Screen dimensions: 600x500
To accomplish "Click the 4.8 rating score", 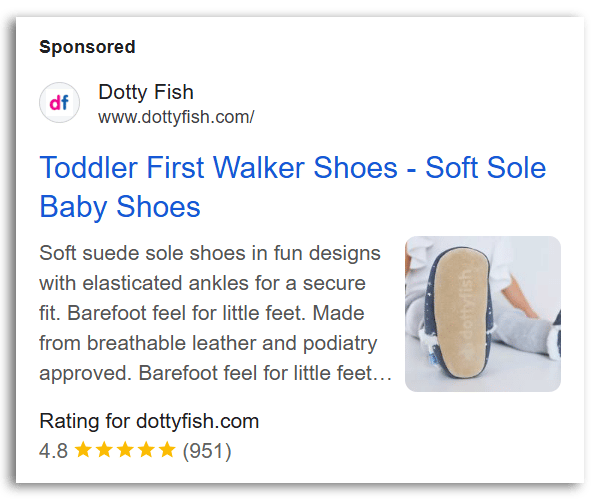I will 53,451.
